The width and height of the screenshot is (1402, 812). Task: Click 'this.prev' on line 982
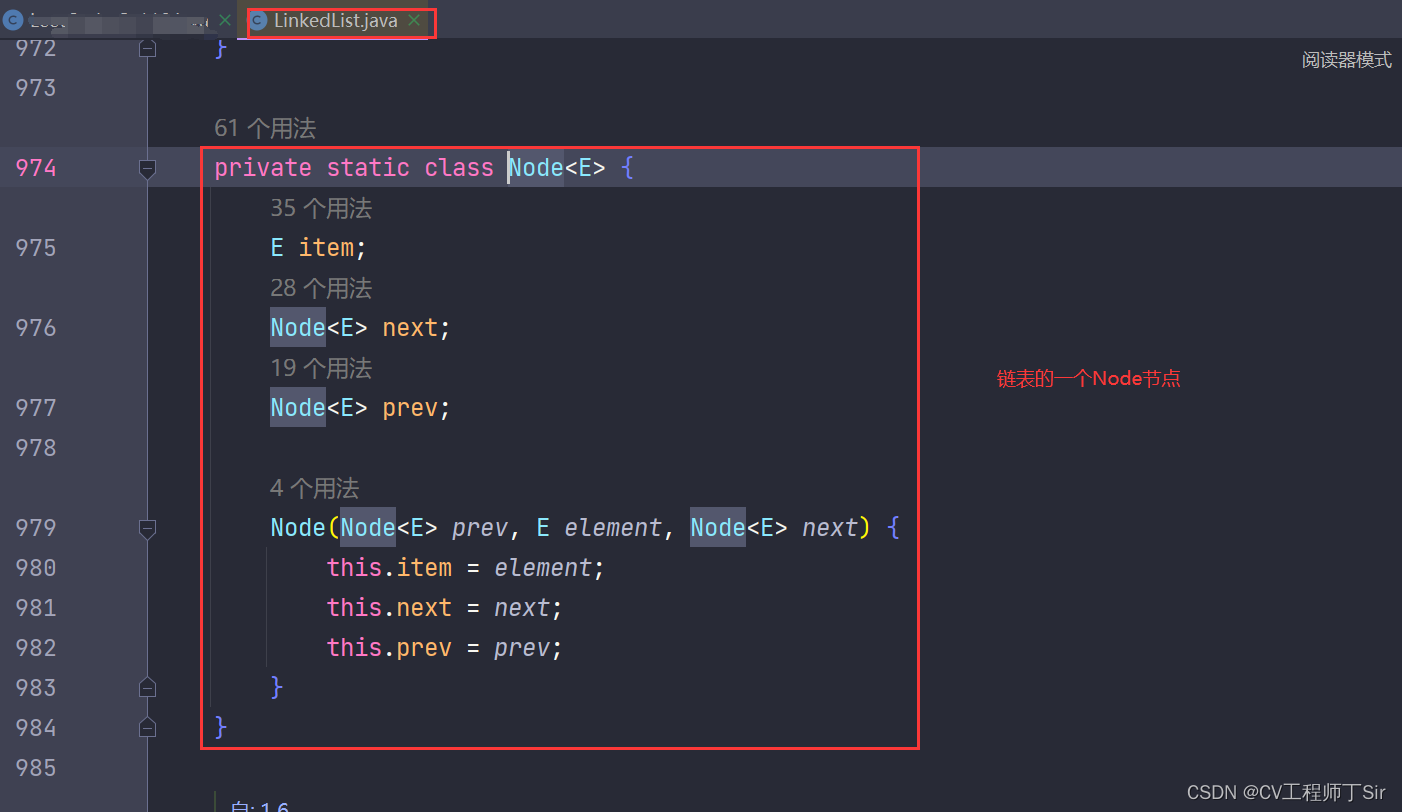389,648
